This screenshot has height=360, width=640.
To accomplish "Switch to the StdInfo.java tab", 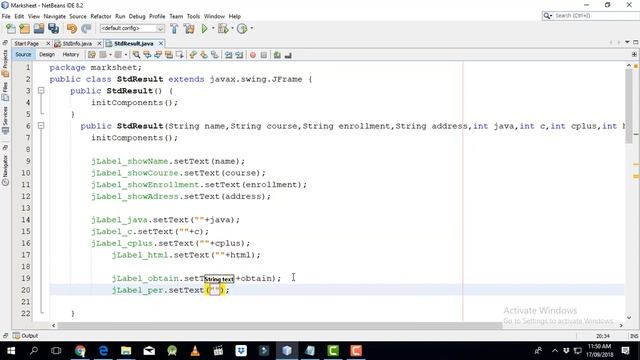I will coord(77,43).
